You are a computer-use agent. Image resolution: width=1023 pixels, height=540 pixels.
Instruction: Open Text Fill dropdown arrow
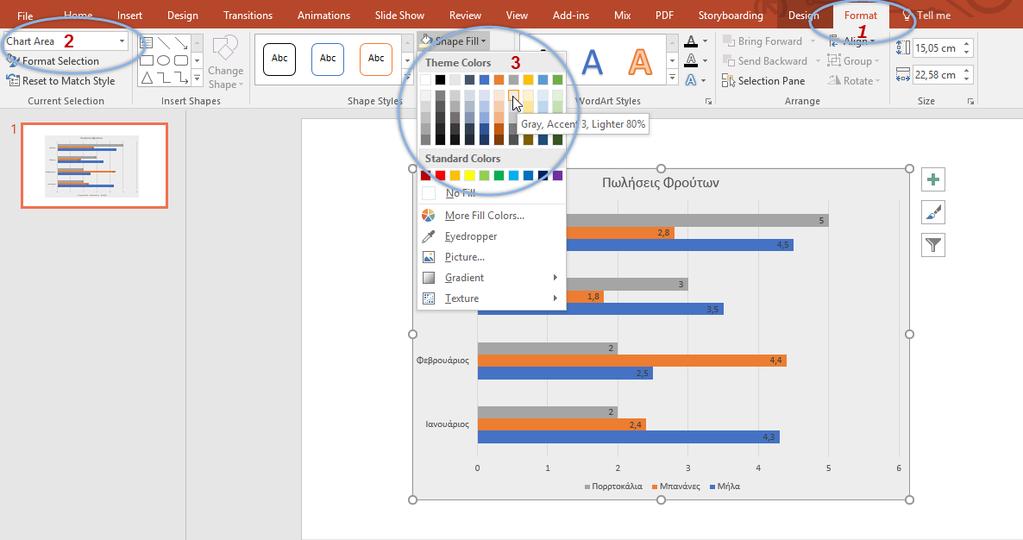click(705, 42)
